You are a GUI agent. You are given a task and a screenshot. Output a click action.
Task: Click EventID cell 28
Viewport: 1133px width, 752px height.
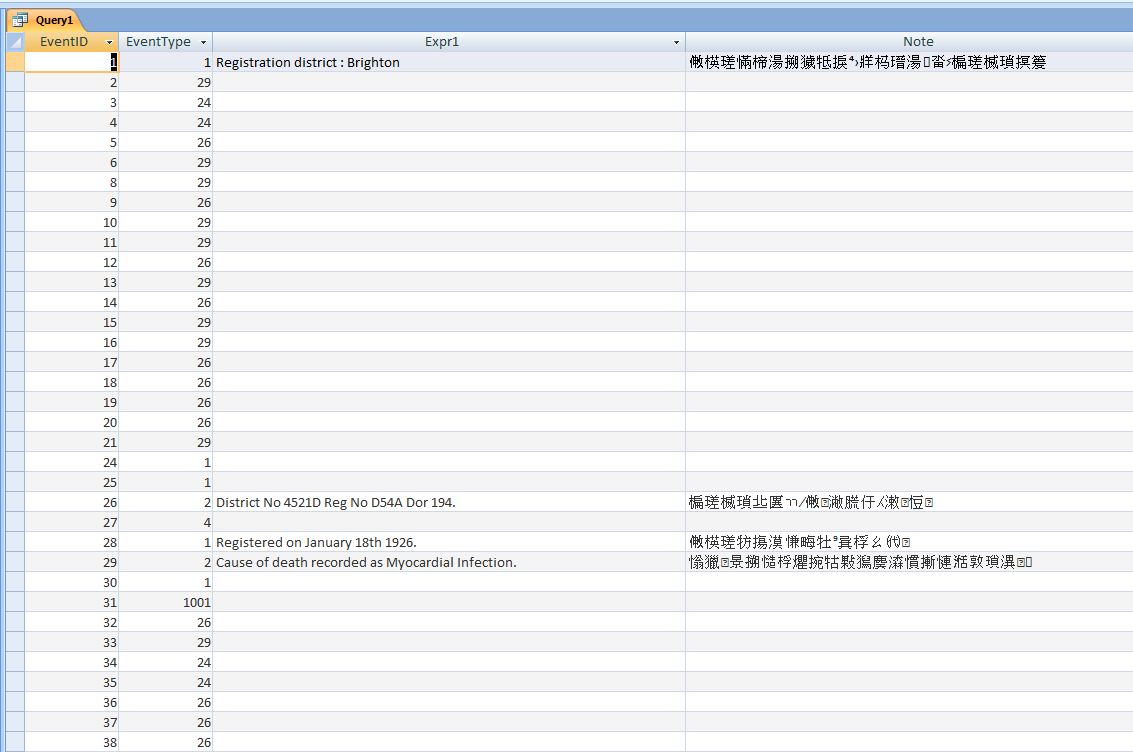pyautogui.click(x=72, y=543)
